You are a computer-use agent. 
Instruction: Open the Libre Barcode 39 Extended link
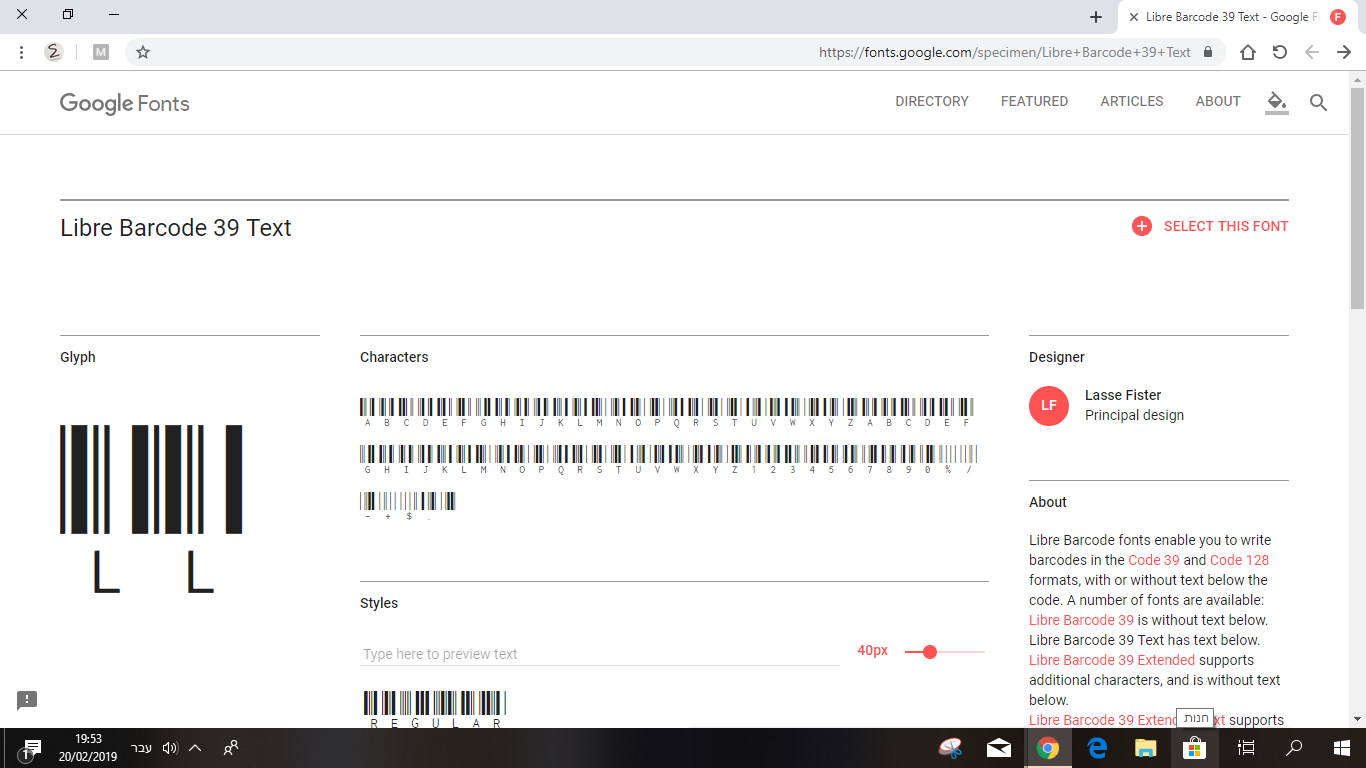(x=1112, y=660)
